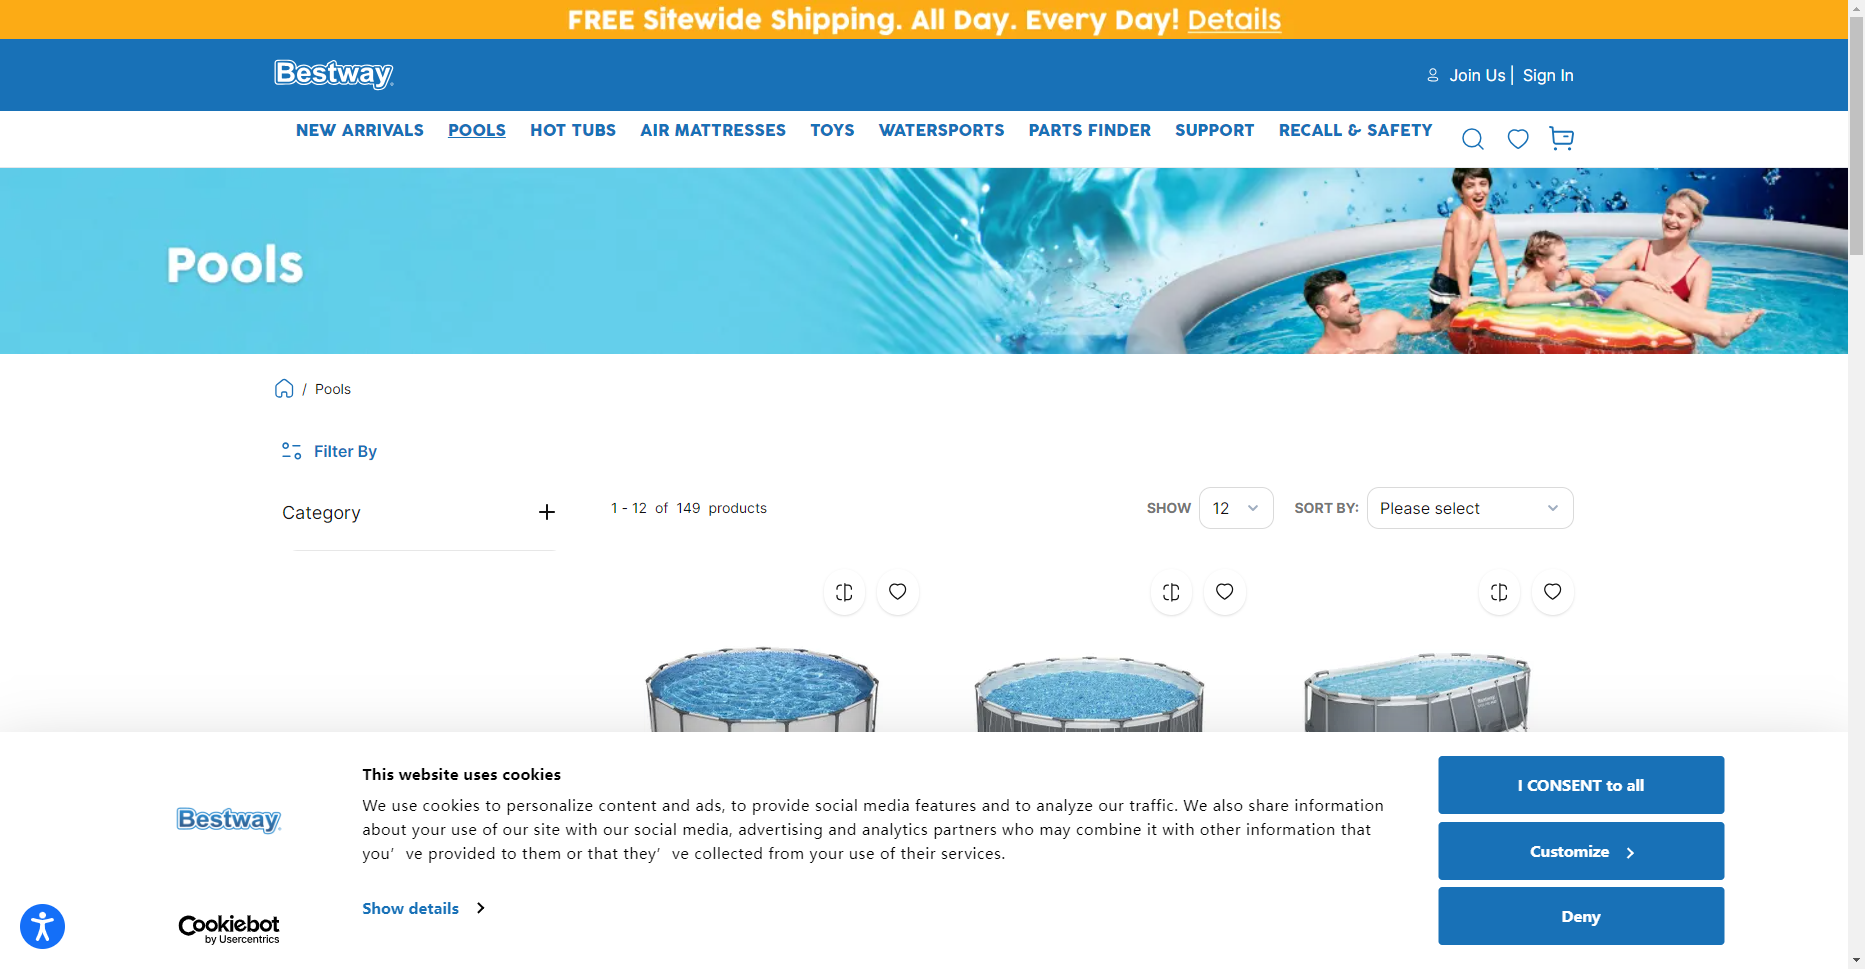Click the compare icon on third pool

[x=1499, y=592]
